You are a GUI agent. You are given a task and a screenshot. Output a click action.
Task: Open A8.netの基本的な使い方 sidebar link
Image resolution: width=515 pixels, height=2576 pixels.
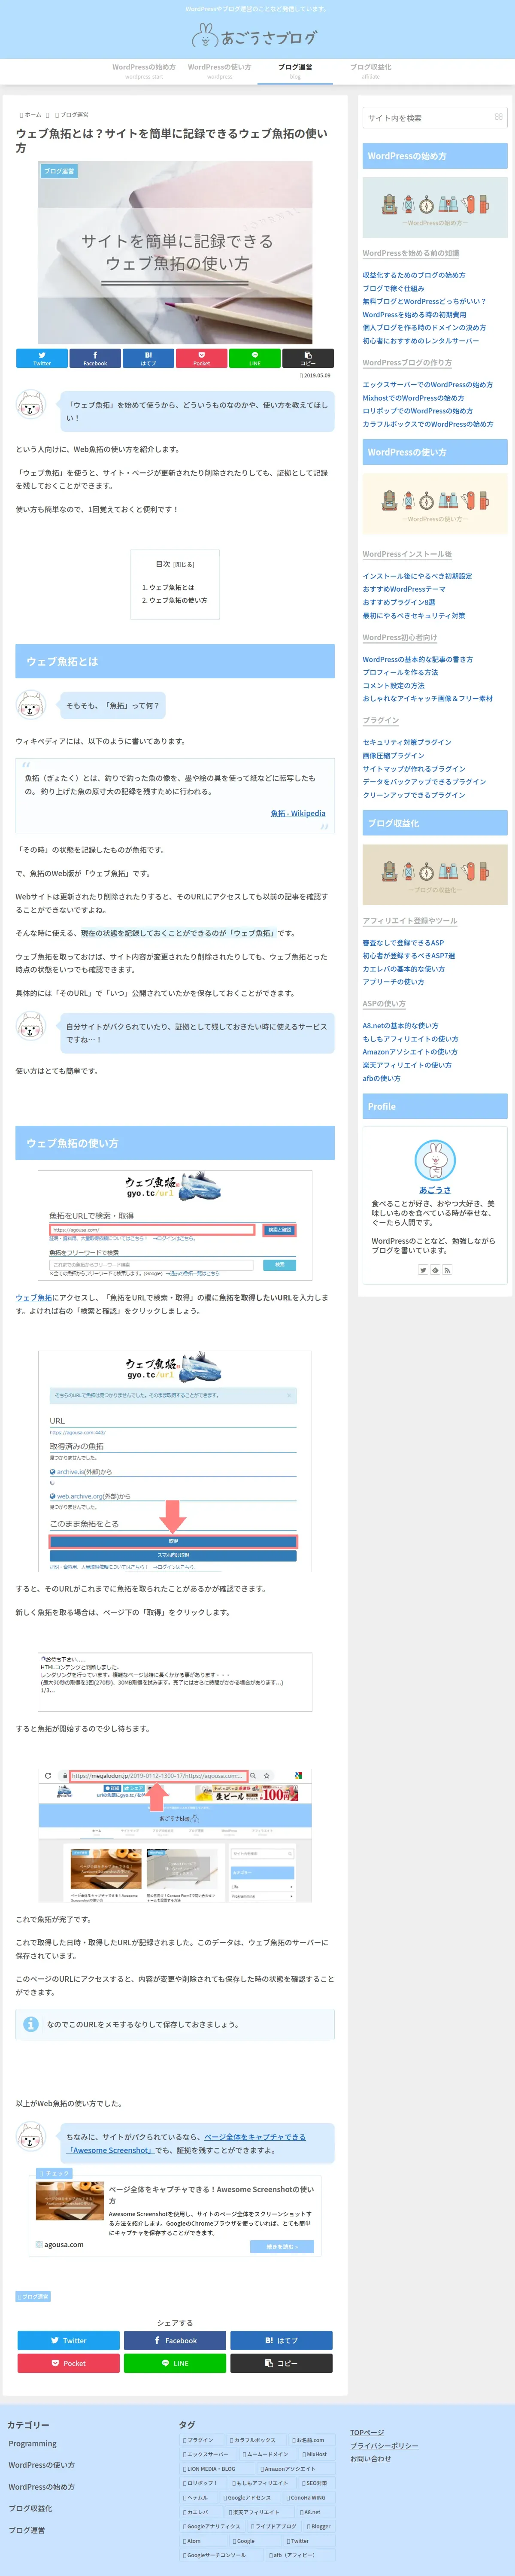point(400,1026)
